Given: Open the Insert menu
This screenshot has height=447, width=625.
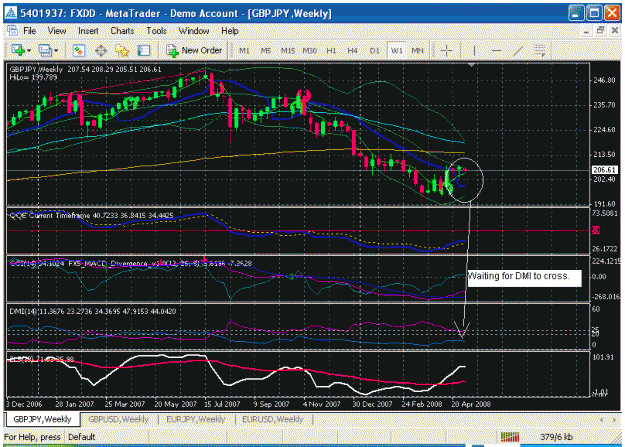Looking at the screenshot, I should 88,31.
